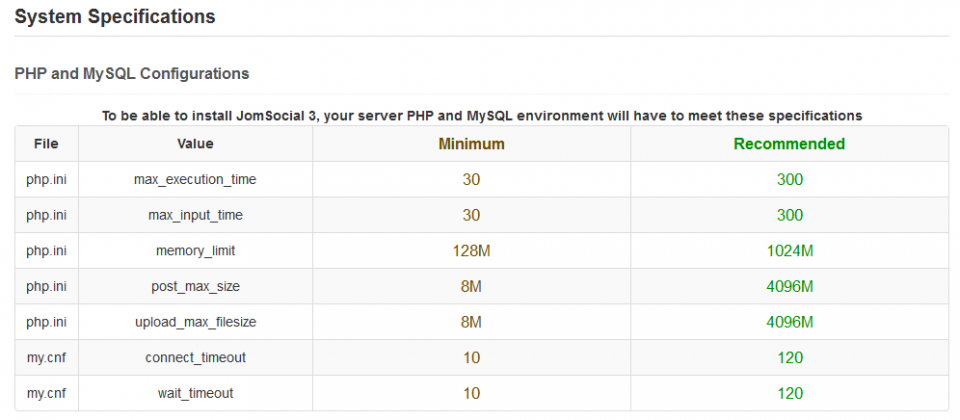Click the post_max_size setting name
960x420 pixels.
tap(195, 286)
